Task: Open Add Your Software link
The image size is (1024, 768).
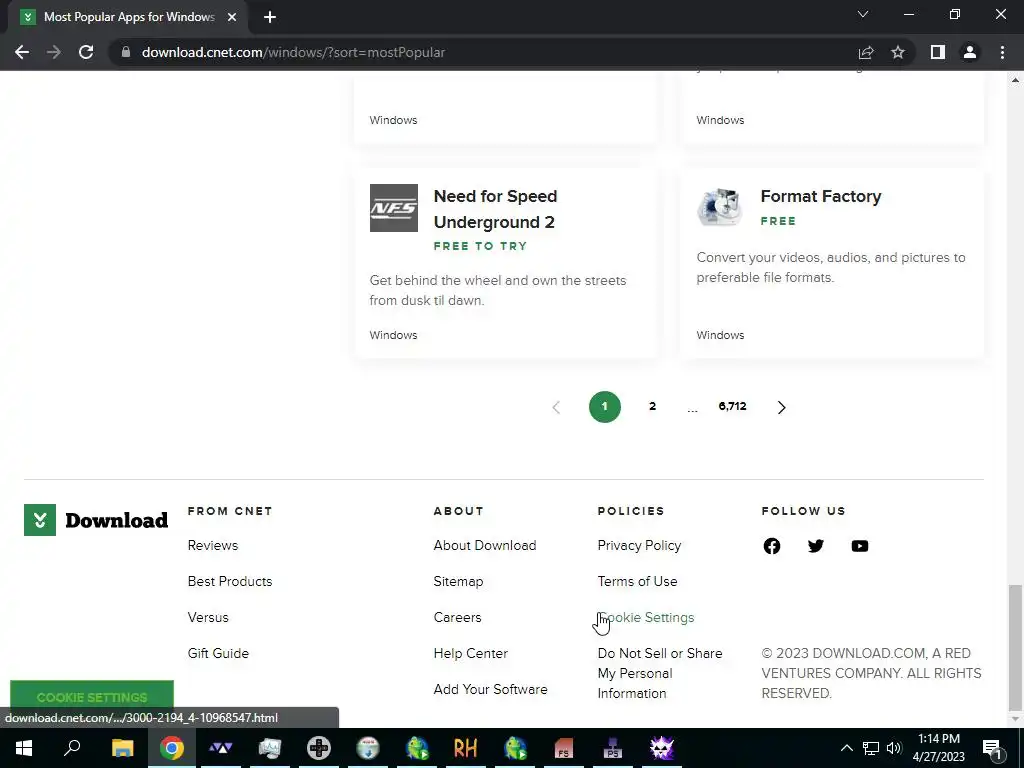Action: coord(490,689)
